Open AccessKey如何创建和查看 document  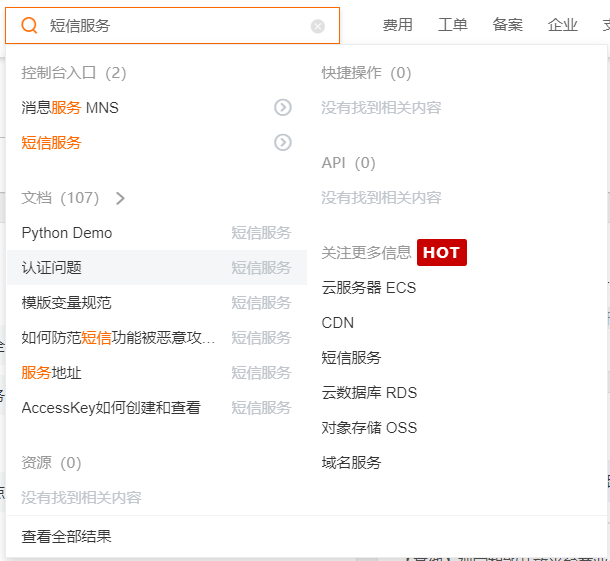(x=111, y=408)
